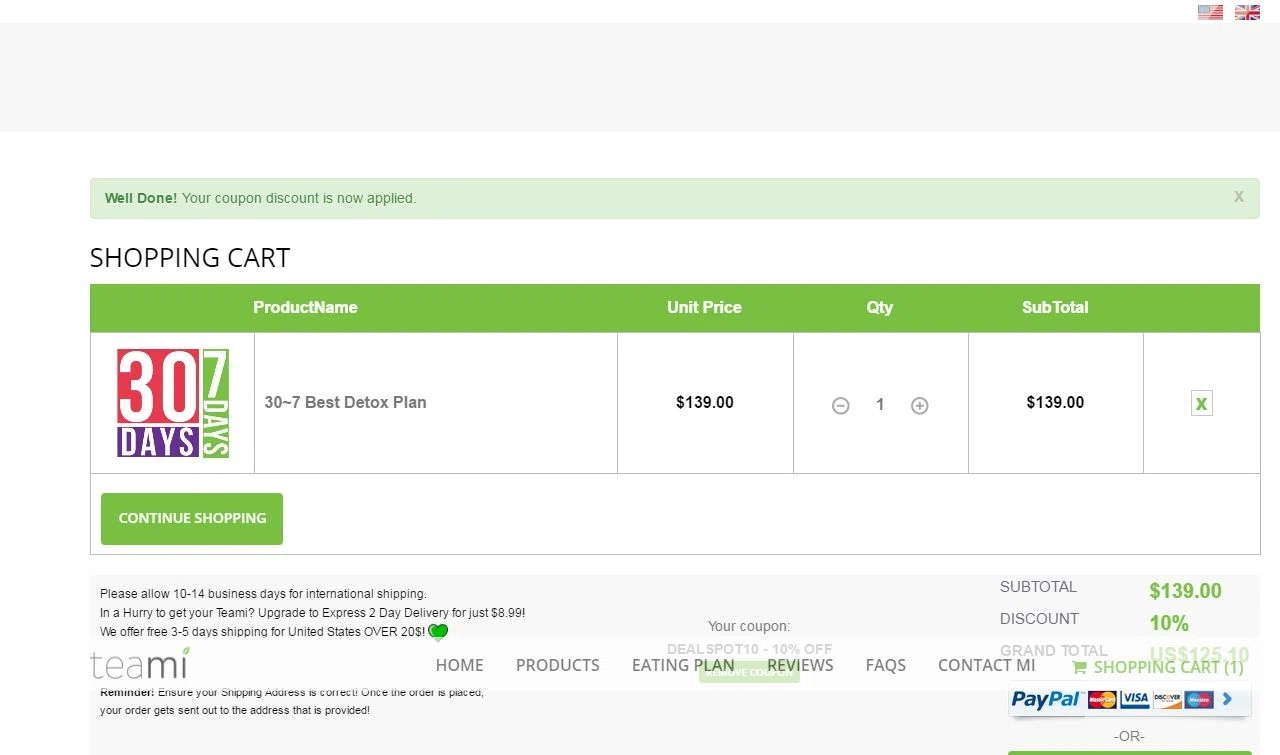
Task: Click the SubTotal column header
Action: [1055, 307]
